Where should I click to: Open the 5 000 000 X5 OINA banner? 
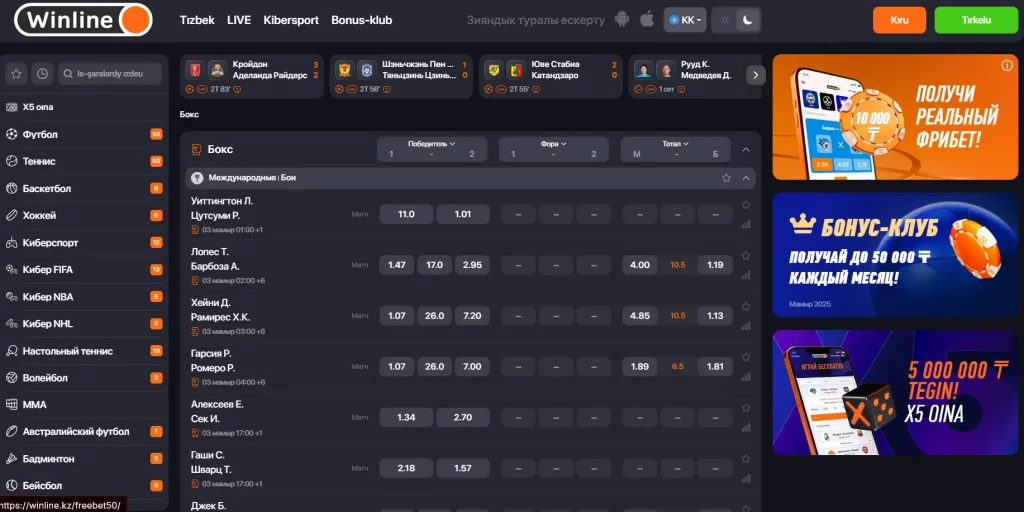[x=895, y=392]
